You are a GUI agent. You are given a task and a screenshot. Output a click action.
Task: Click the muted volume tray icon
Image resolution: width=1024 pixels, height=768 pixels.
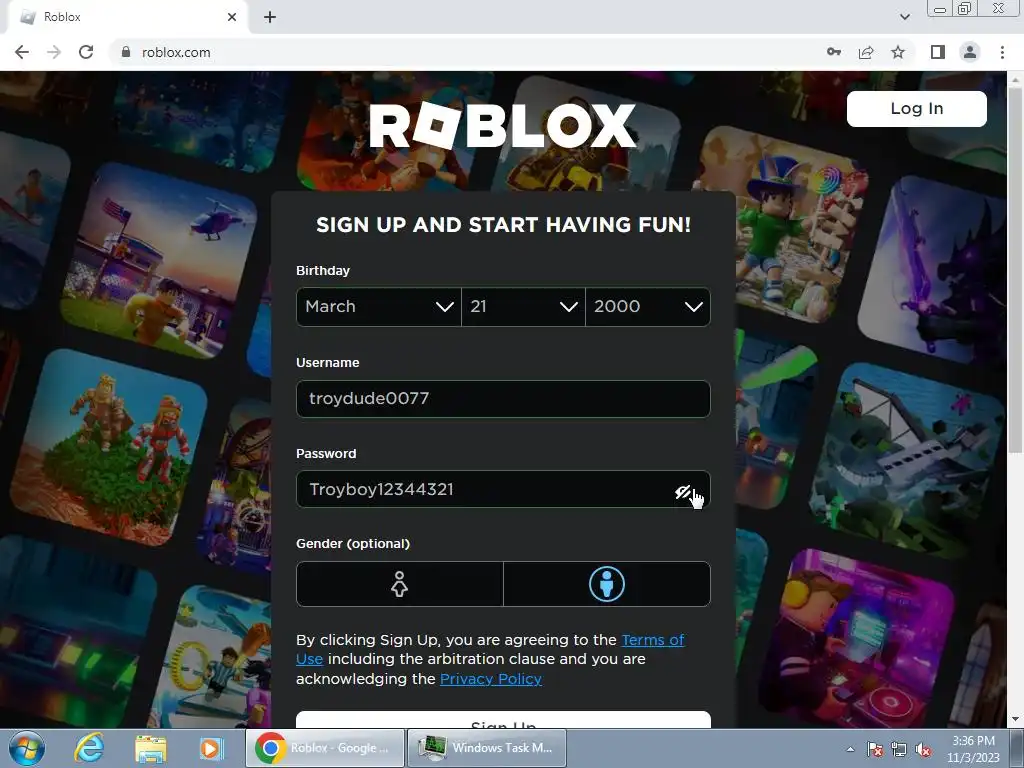click(x=923, y=749)
